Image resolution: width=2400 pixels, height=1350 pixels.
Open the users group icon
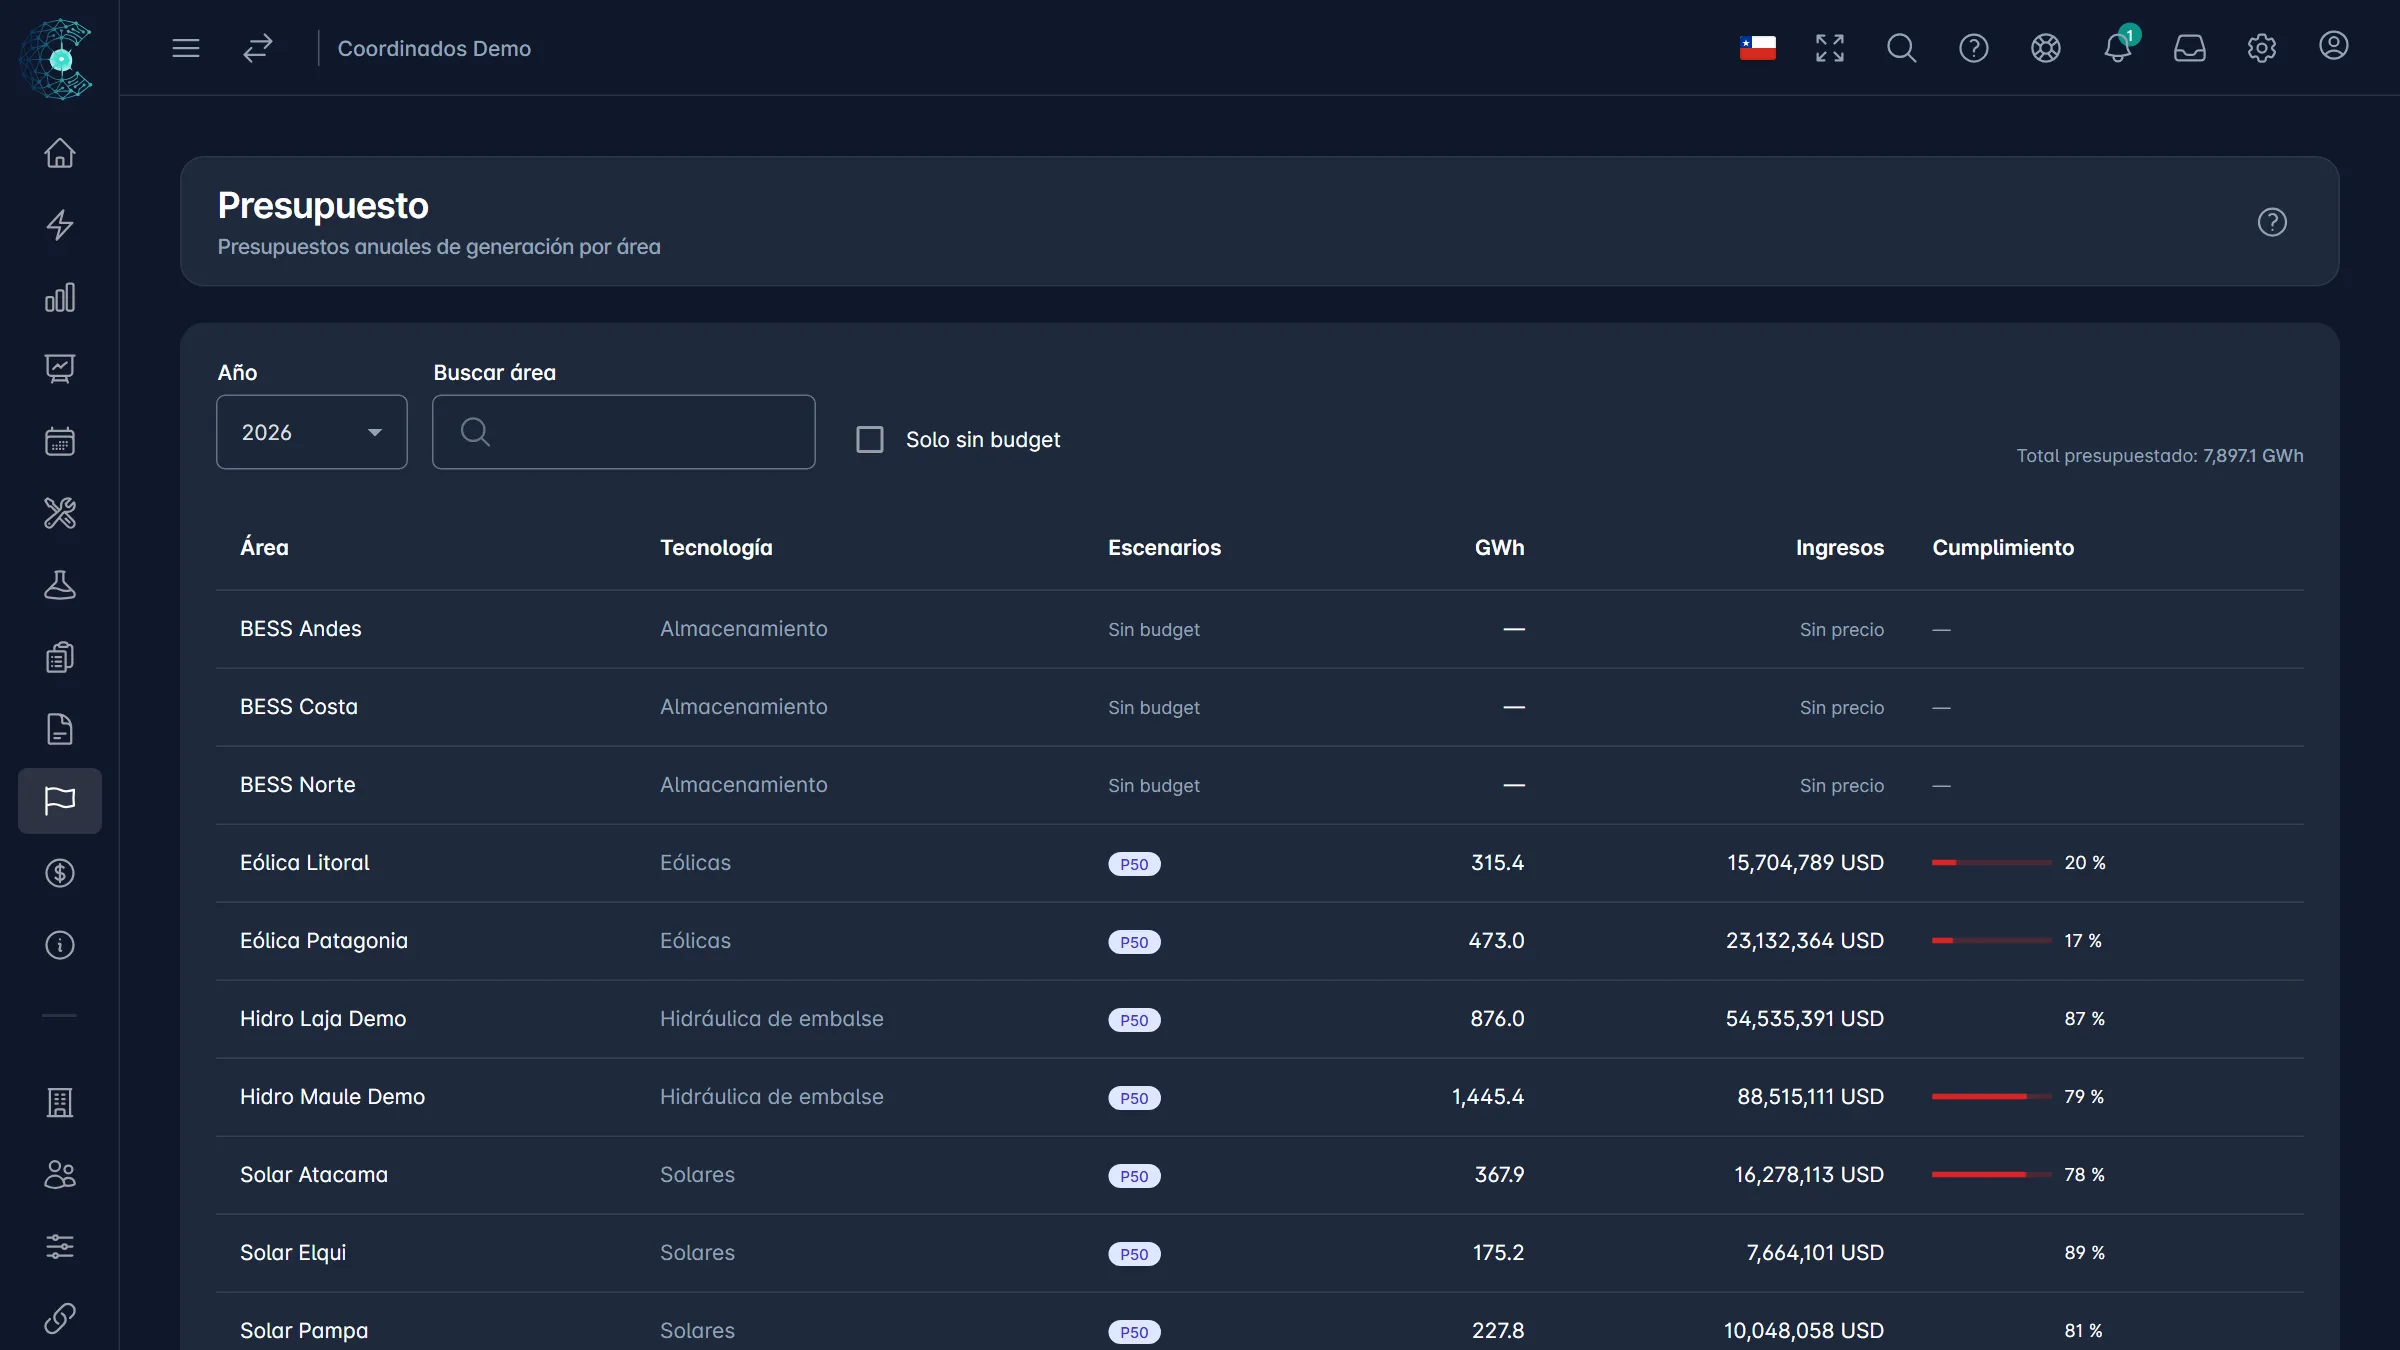[60, 1175]
